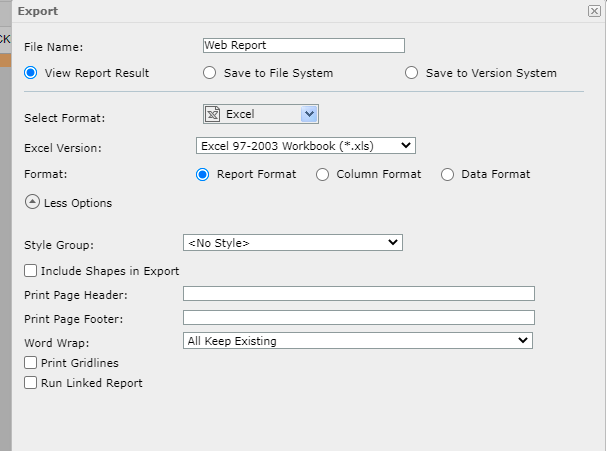607x451 pixels.
Task: Click the Excel file format icon
Action: 213,114
